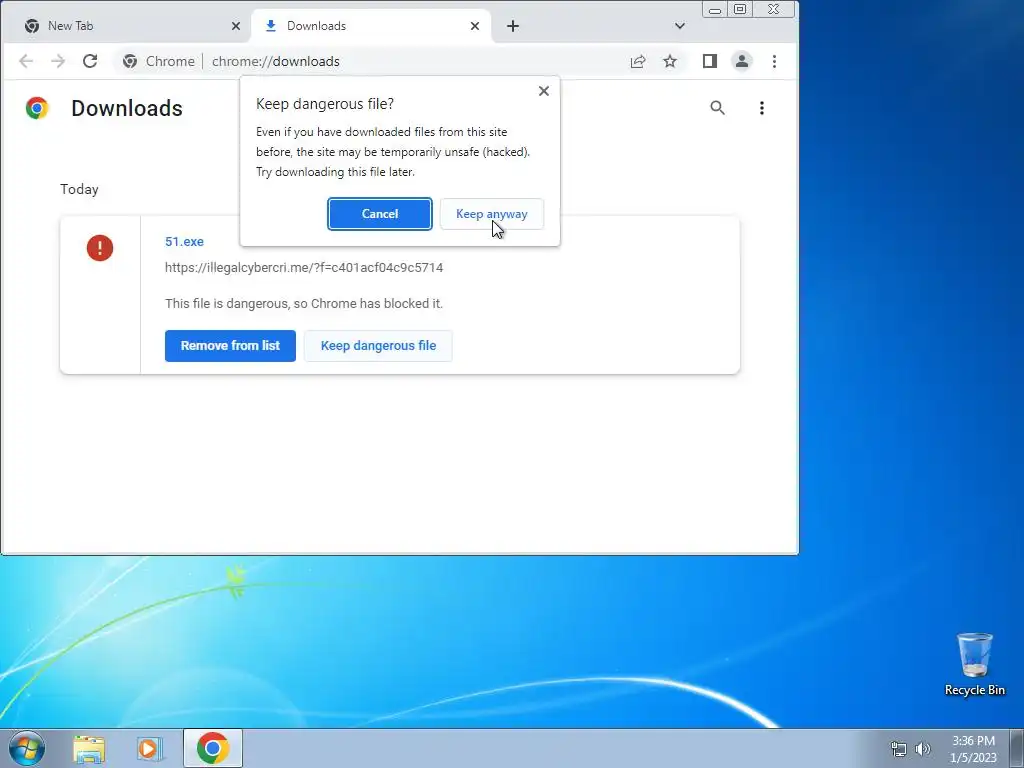Go forward with browser forward arrow
The image size is (1024, 768).
(58, 61)
